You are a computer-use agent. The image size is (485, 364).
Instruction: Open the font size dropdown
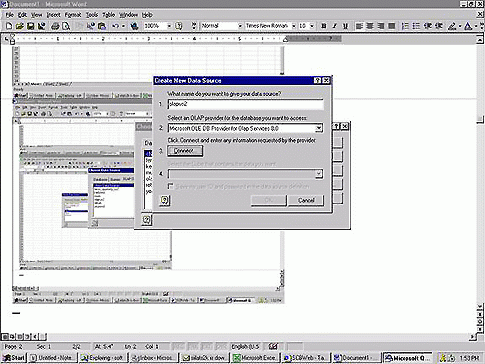(312, 26)
